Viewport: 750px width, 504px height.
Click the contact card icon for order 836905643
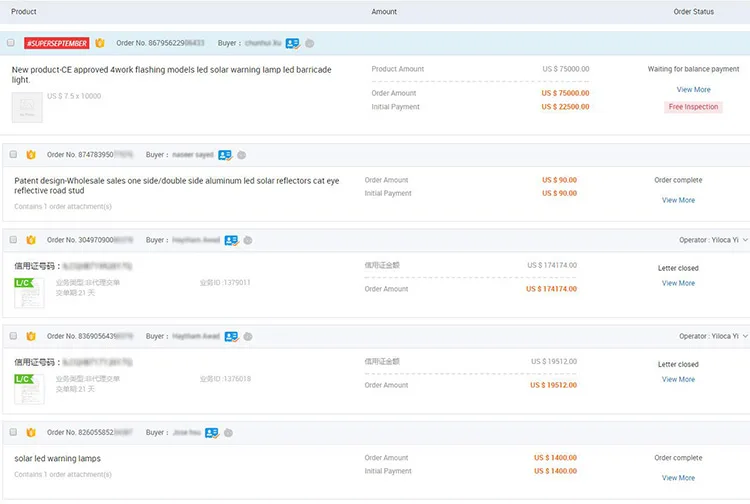pos(231,336)
